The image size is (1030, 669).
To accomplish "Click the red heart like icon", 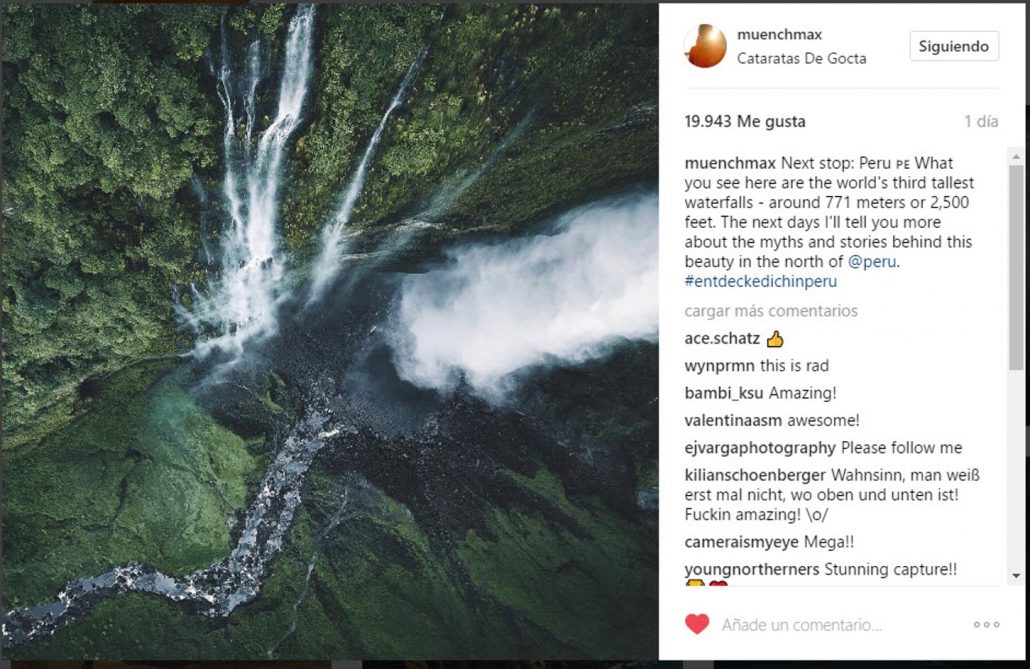I will [697, 624].
